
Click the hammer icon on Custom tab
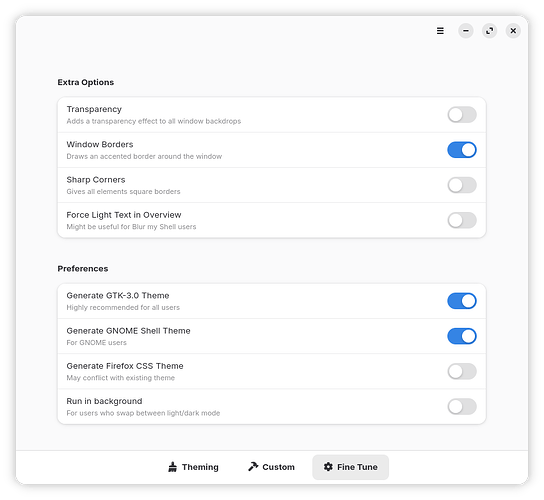pos(253,467)
